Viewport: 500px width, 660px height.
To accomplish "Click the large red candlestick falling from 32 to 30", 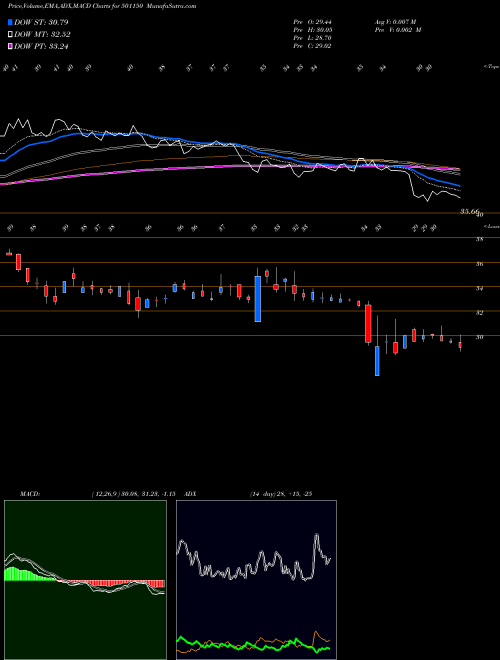I will coord(368,324).
